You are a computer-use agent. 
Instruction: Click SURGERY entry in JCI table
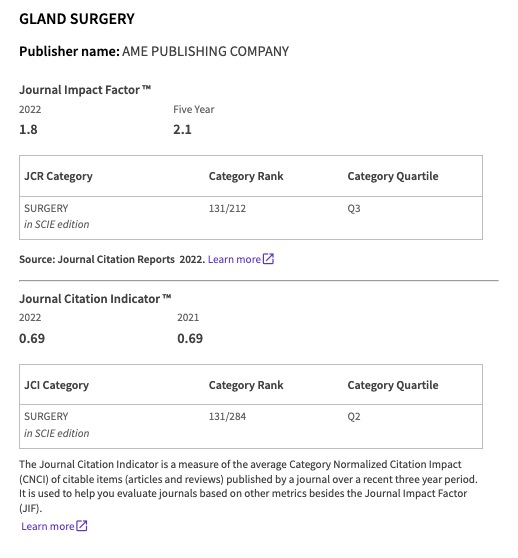(x=46, y=416)
